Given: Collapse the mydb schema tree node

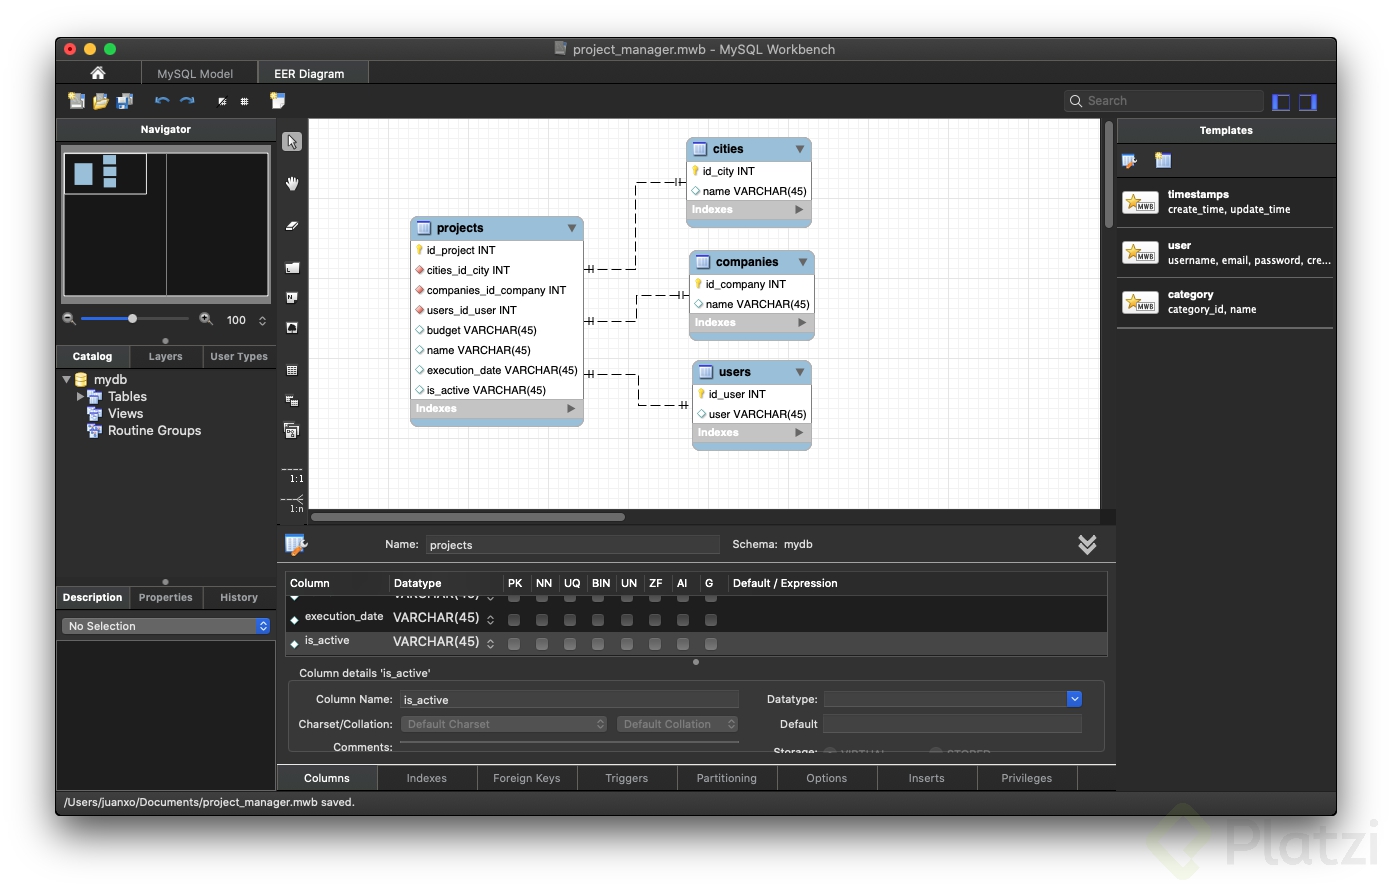Looking at the screenshot, I should coord(67,380).
